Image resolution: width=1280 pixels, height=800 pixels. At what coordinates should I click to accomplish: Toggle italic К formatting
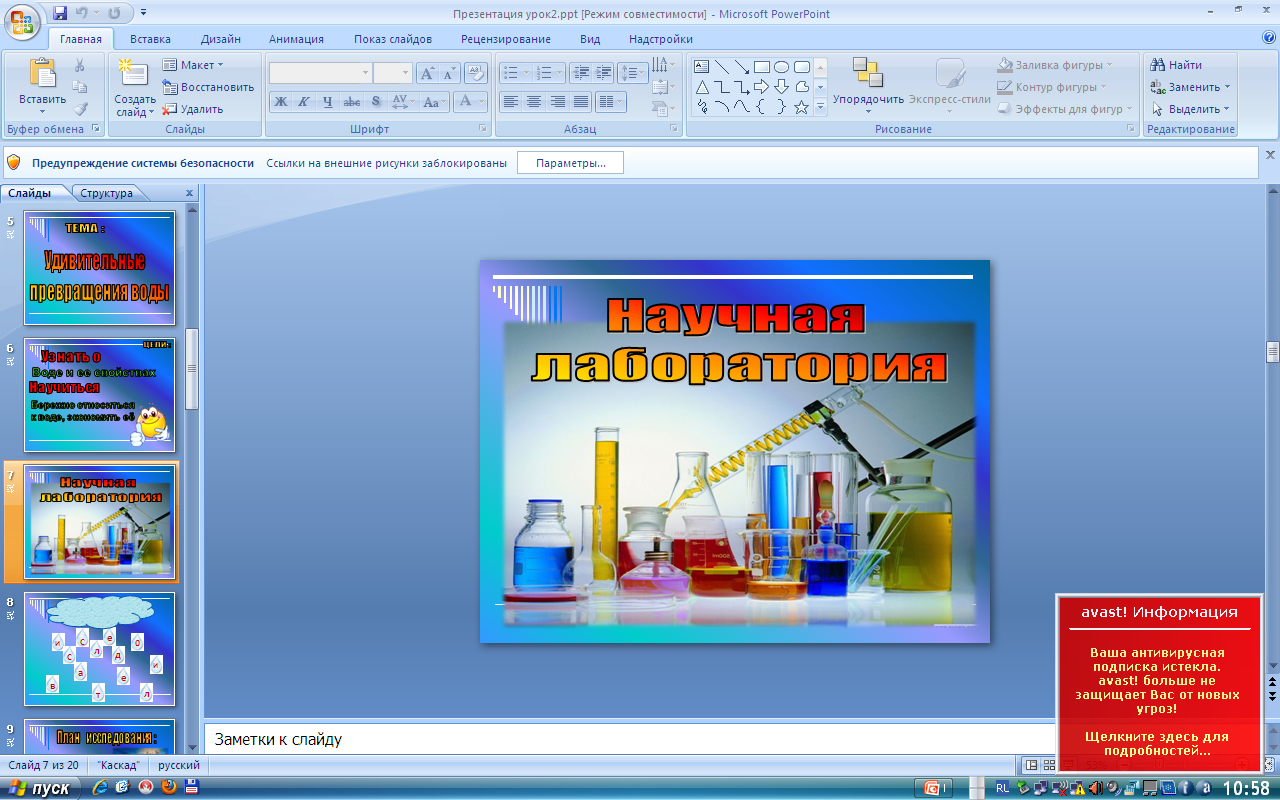point(303,101)
